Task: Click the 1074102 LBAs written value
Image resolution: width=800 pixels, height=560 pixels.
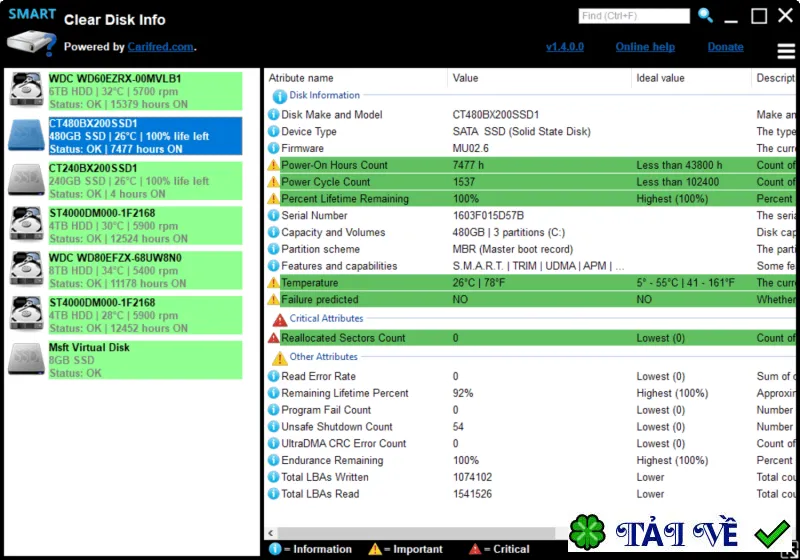Action: [x=472, y=477]
